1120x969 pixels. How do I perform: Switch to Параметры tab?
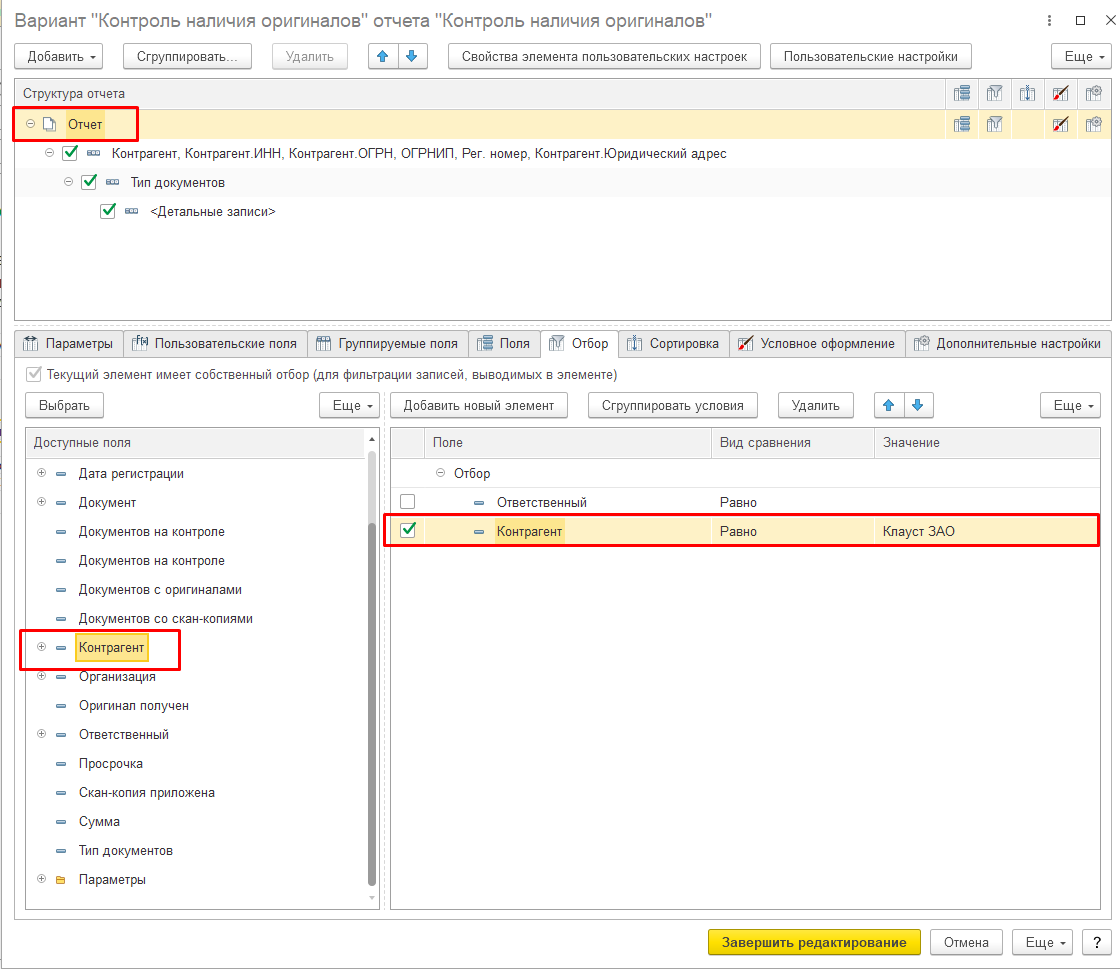click(x=69, y=343)
